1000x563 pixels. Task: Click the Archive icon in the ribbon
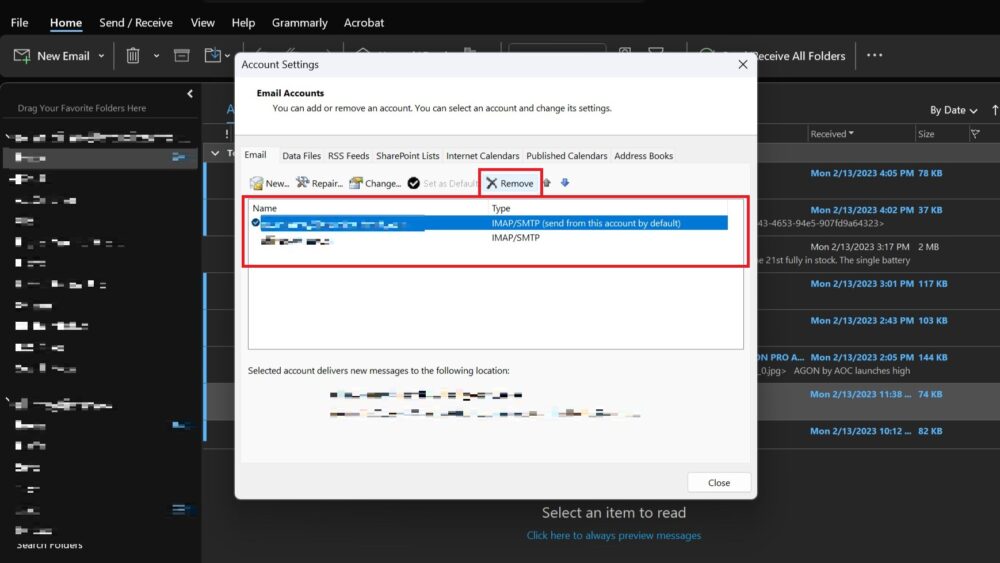coord(182,56)
